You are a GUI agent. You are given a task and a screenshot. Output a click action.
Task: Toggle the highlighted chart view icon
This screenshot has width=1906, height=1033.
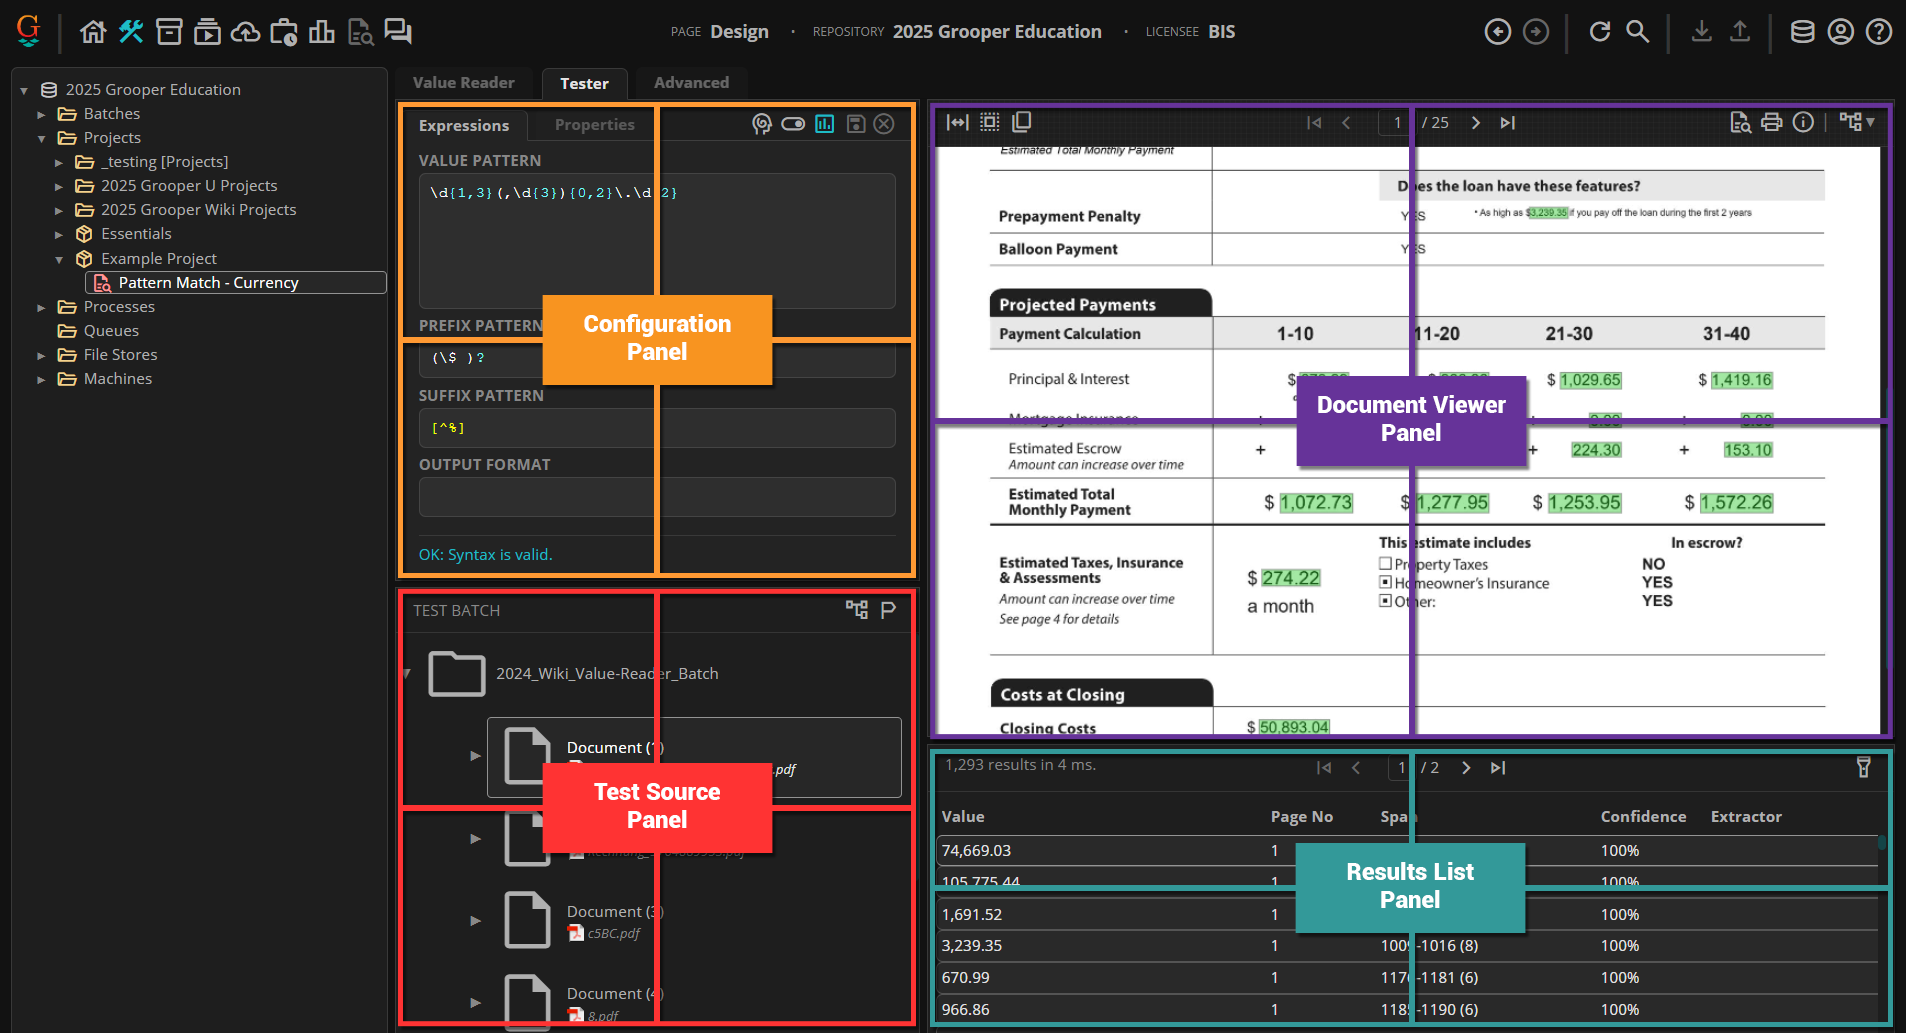click(824, 124)
